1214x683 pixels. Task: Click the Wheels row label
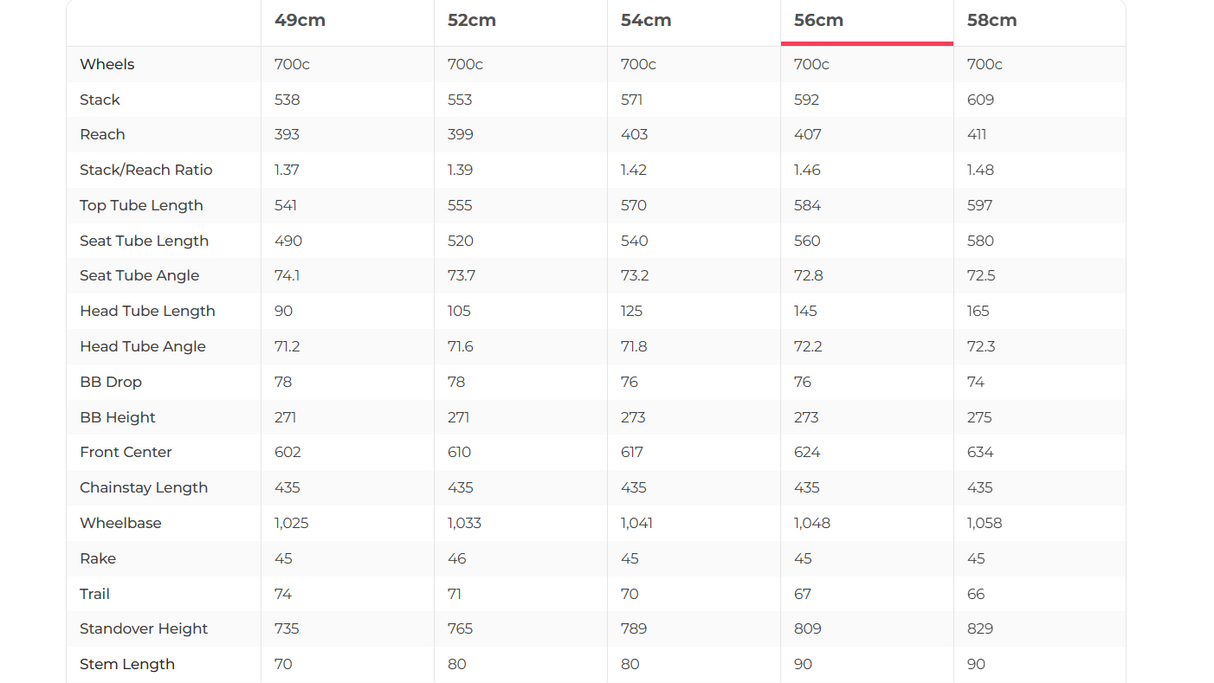(x=107, y=64)
